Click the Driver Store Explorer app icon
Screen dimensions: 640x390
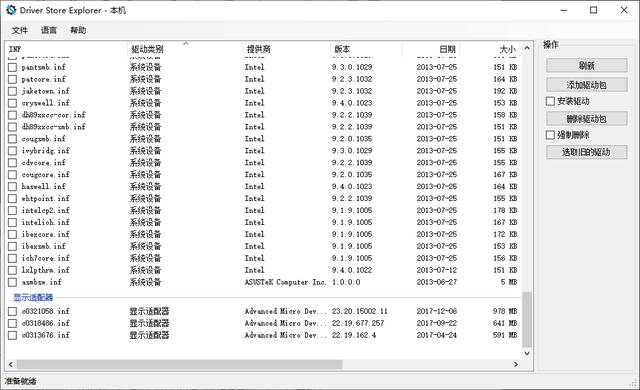(11, 10)
